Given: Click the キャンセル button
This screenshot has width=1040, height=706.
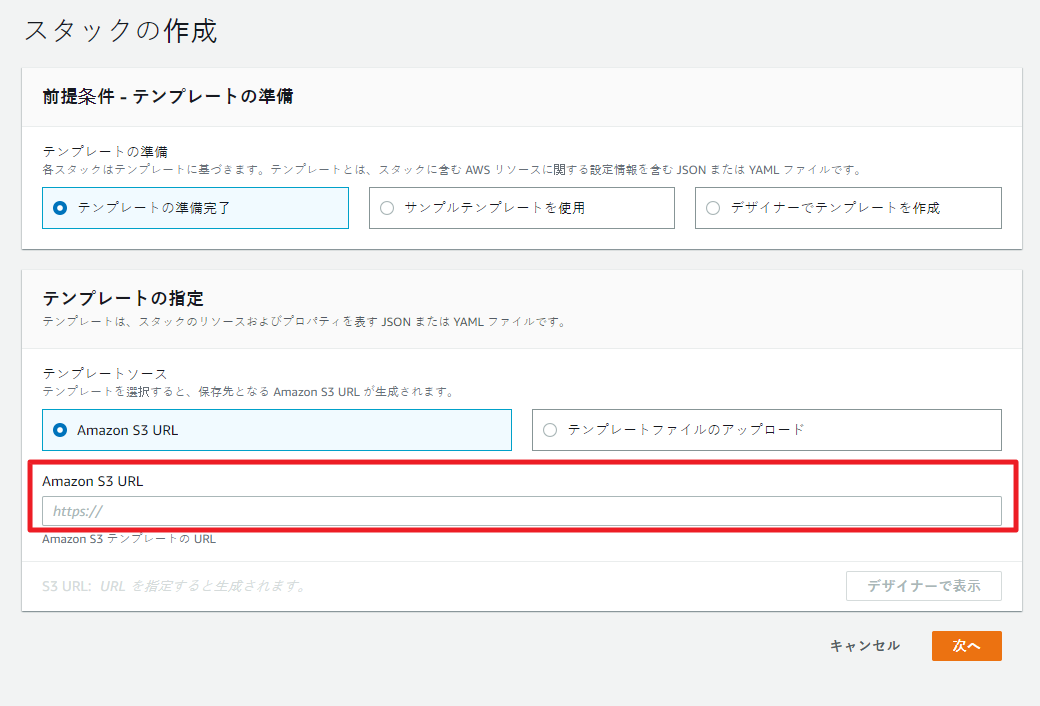Looking at the screenshot, I should point(864,646).
